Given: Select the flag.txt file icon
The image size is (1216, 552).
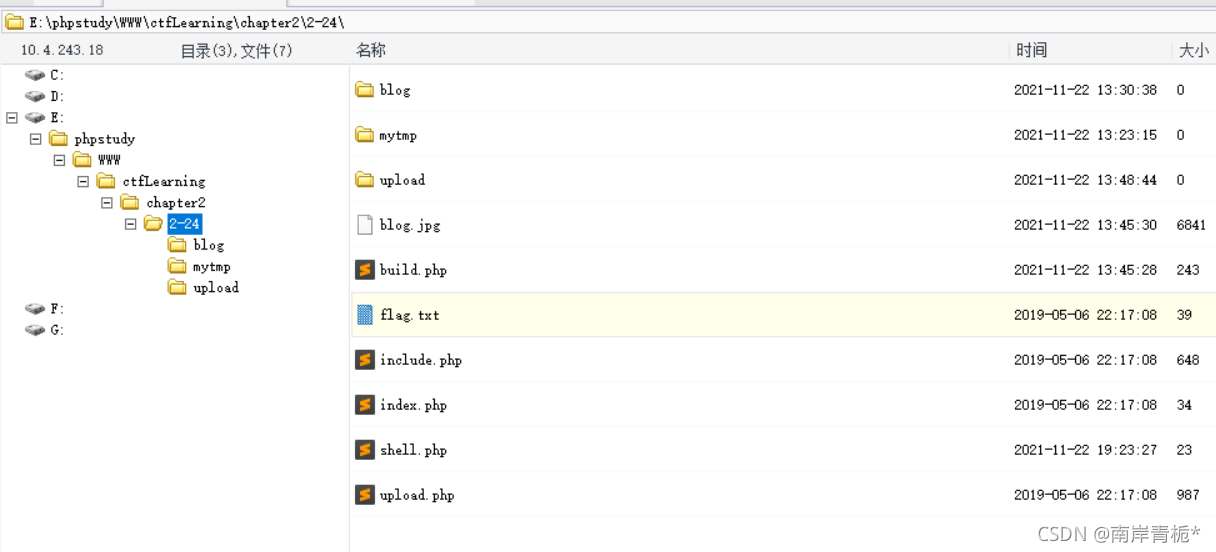Looking at the screenshot, I should [365, 315].
